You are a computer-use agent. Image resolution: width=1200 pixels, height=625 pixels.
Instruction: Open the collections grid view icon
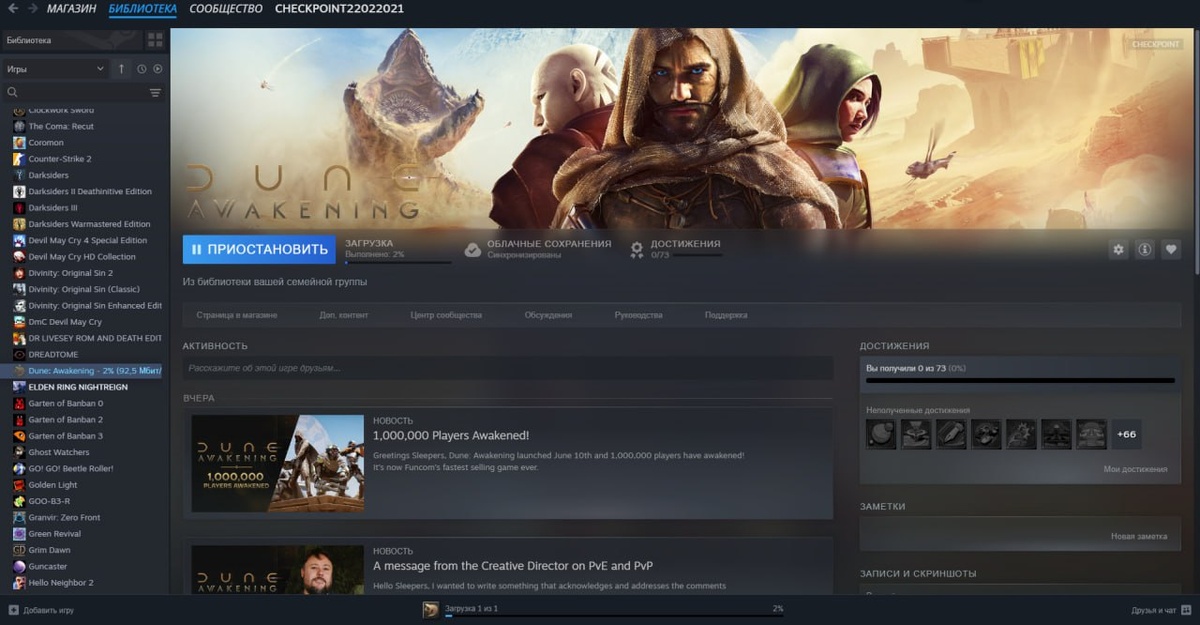[155, 40]
